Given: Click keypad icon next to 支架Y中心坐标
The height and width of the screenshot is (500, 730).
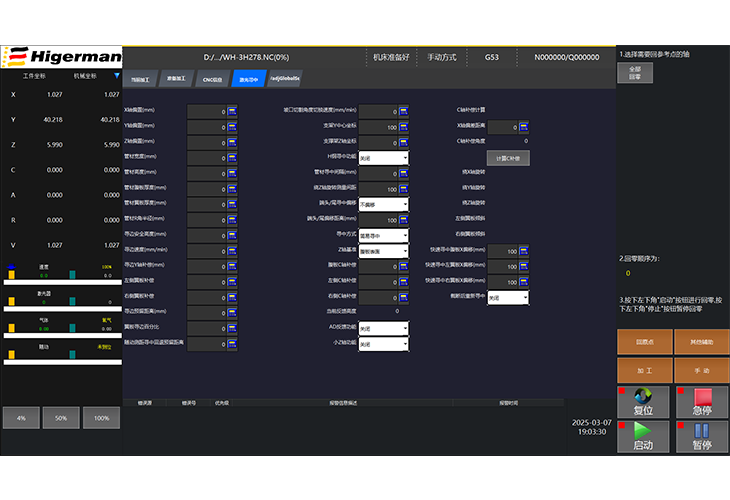Looking at the screenshot, I should (x=404, y=127).
